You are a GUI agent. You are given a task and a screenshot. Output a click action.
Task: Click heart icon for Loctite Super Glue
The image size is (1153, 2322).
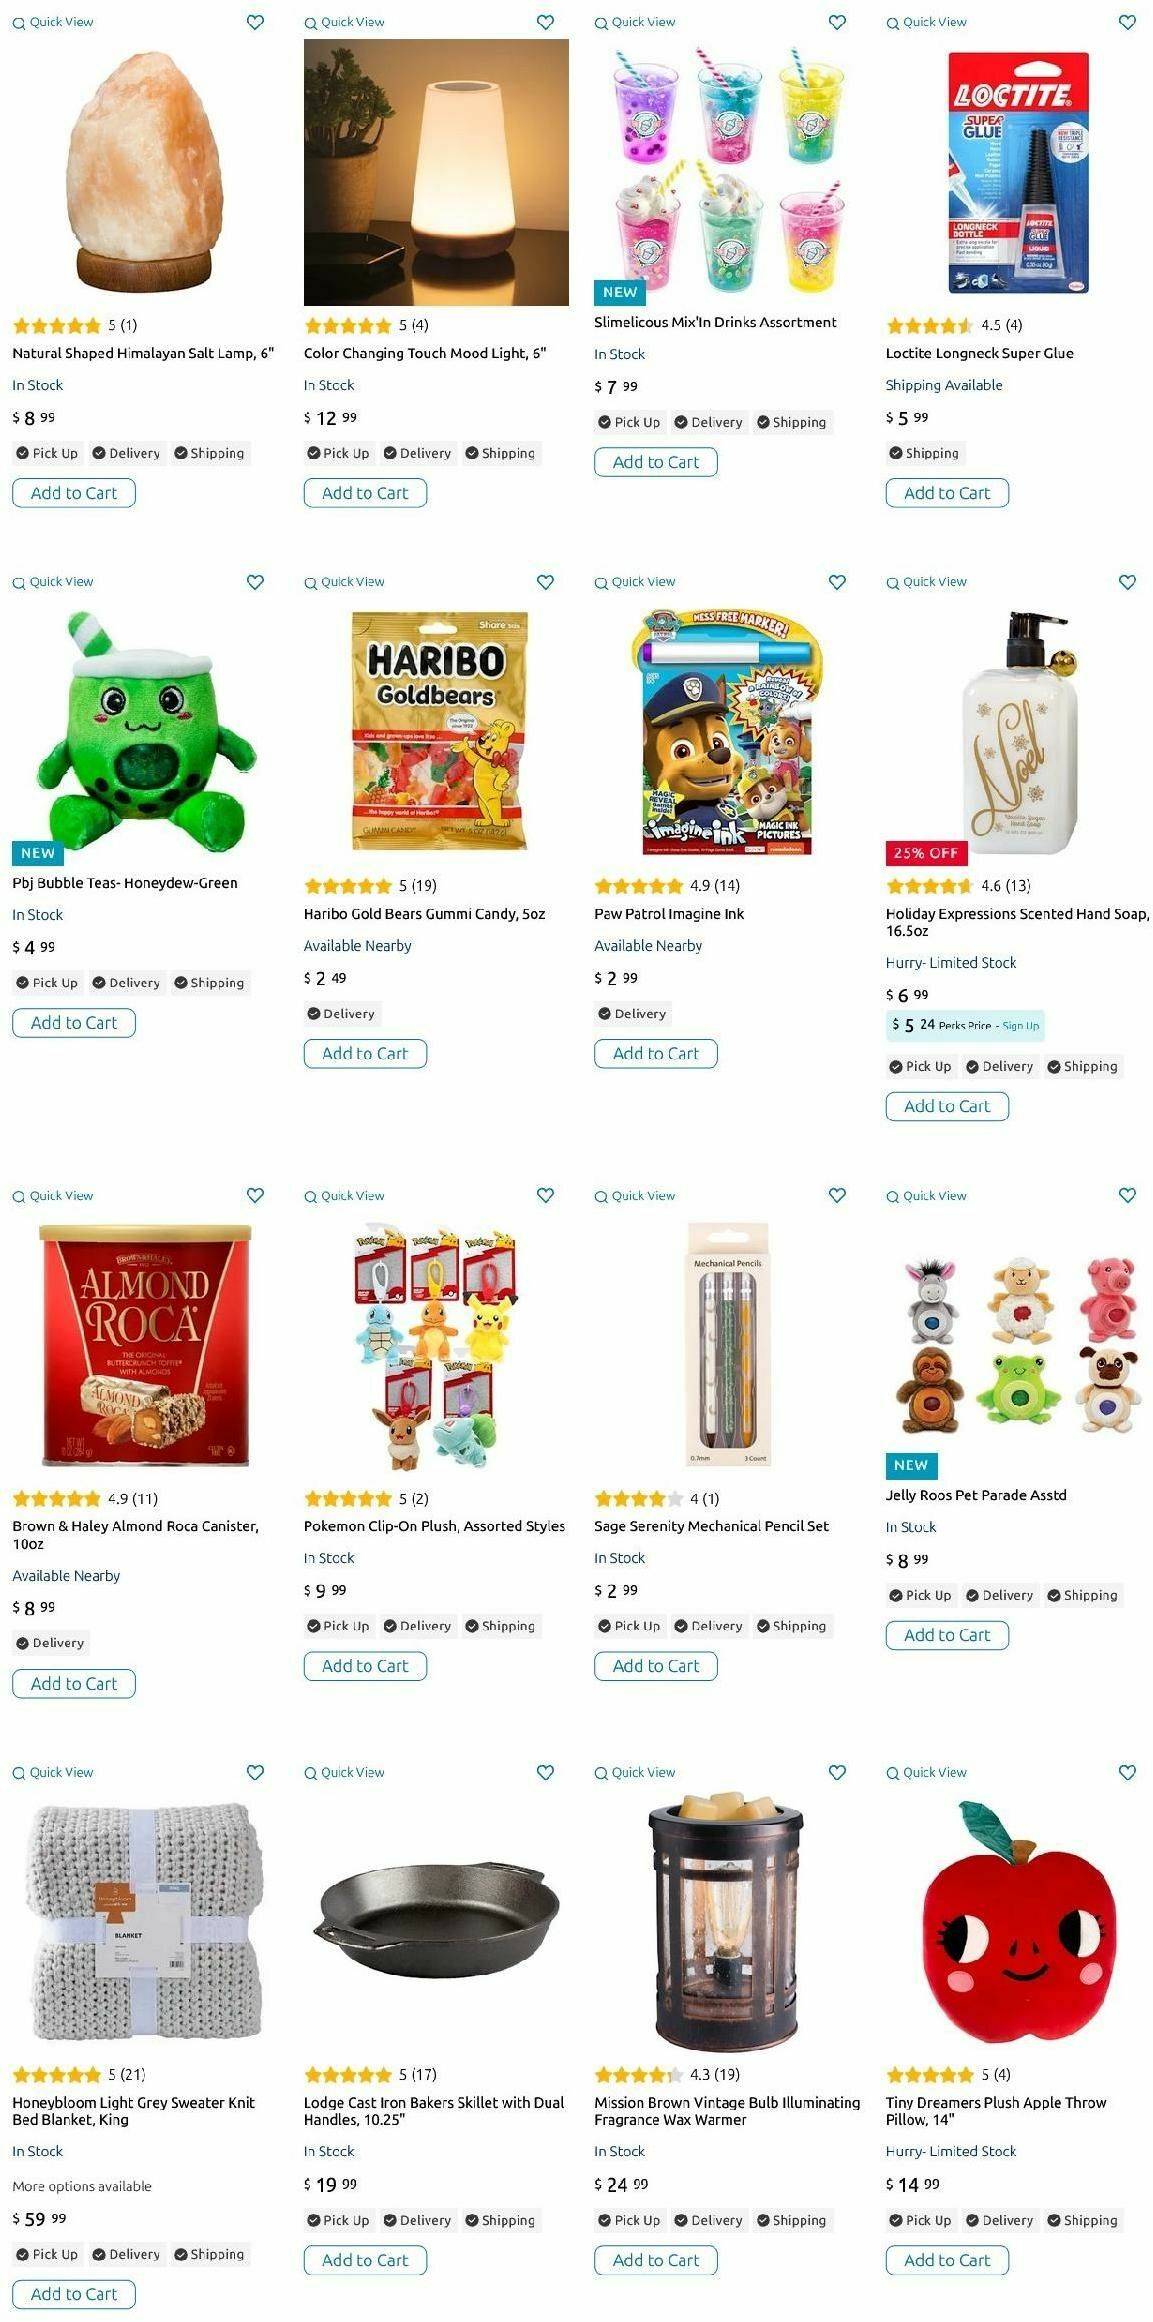pos(1127,22)
